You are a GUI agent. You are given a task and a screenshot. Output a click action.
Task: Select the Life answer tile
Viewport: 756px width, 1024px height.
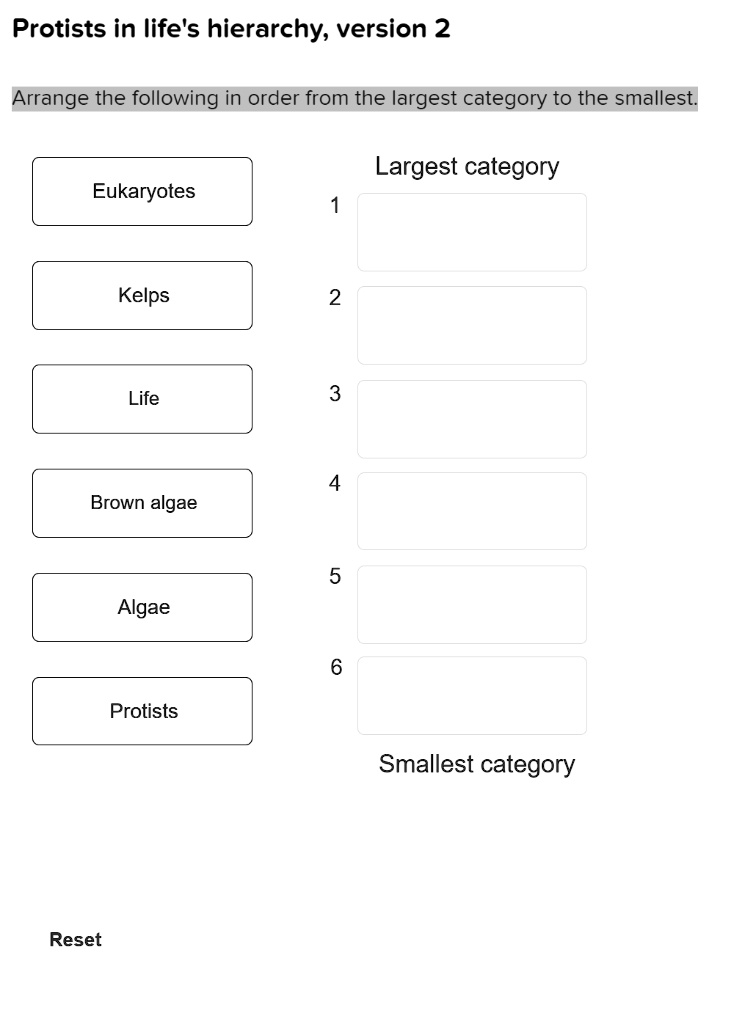point(142,398)
